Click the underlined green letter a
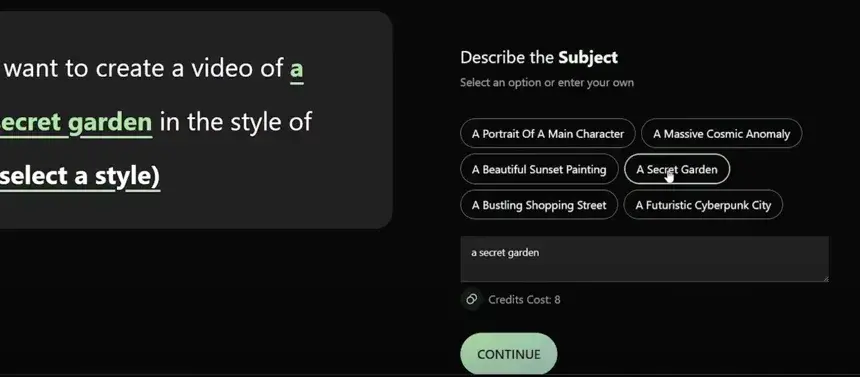The image size is (860, 377). point(296,70)
